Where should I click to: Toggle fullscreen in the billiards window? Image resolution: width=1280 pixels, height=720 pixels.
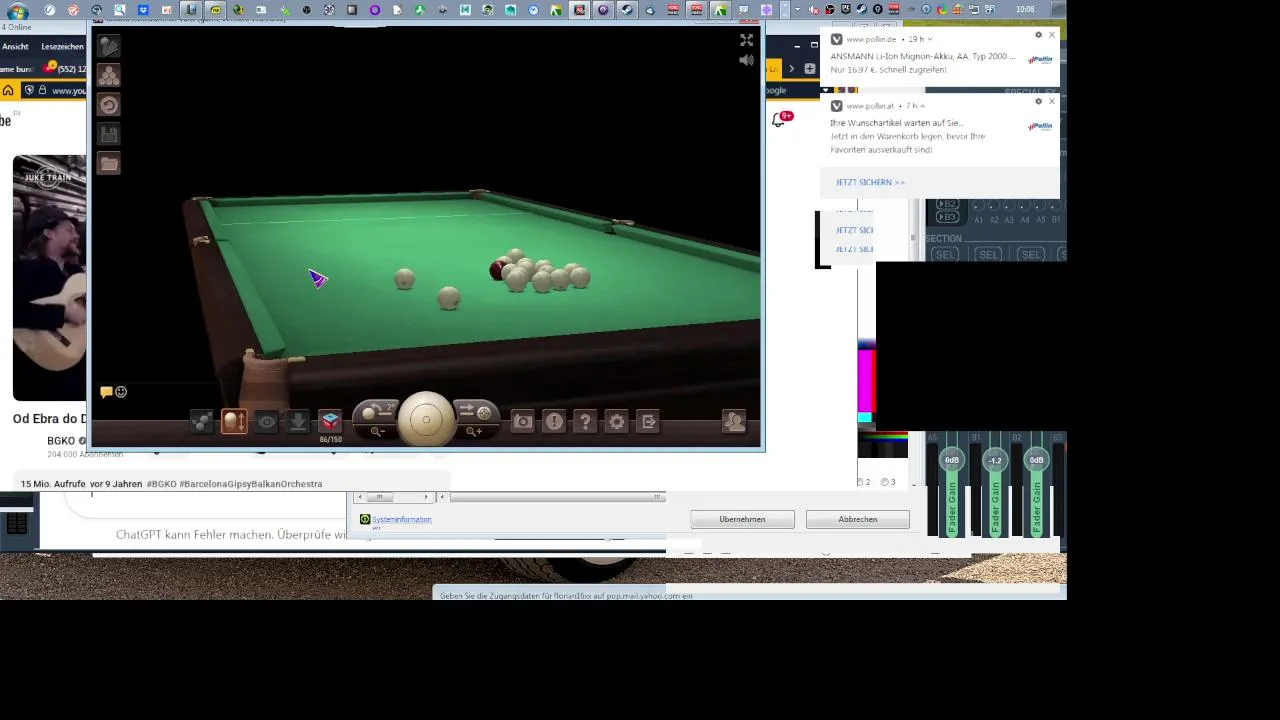[746, 40]
